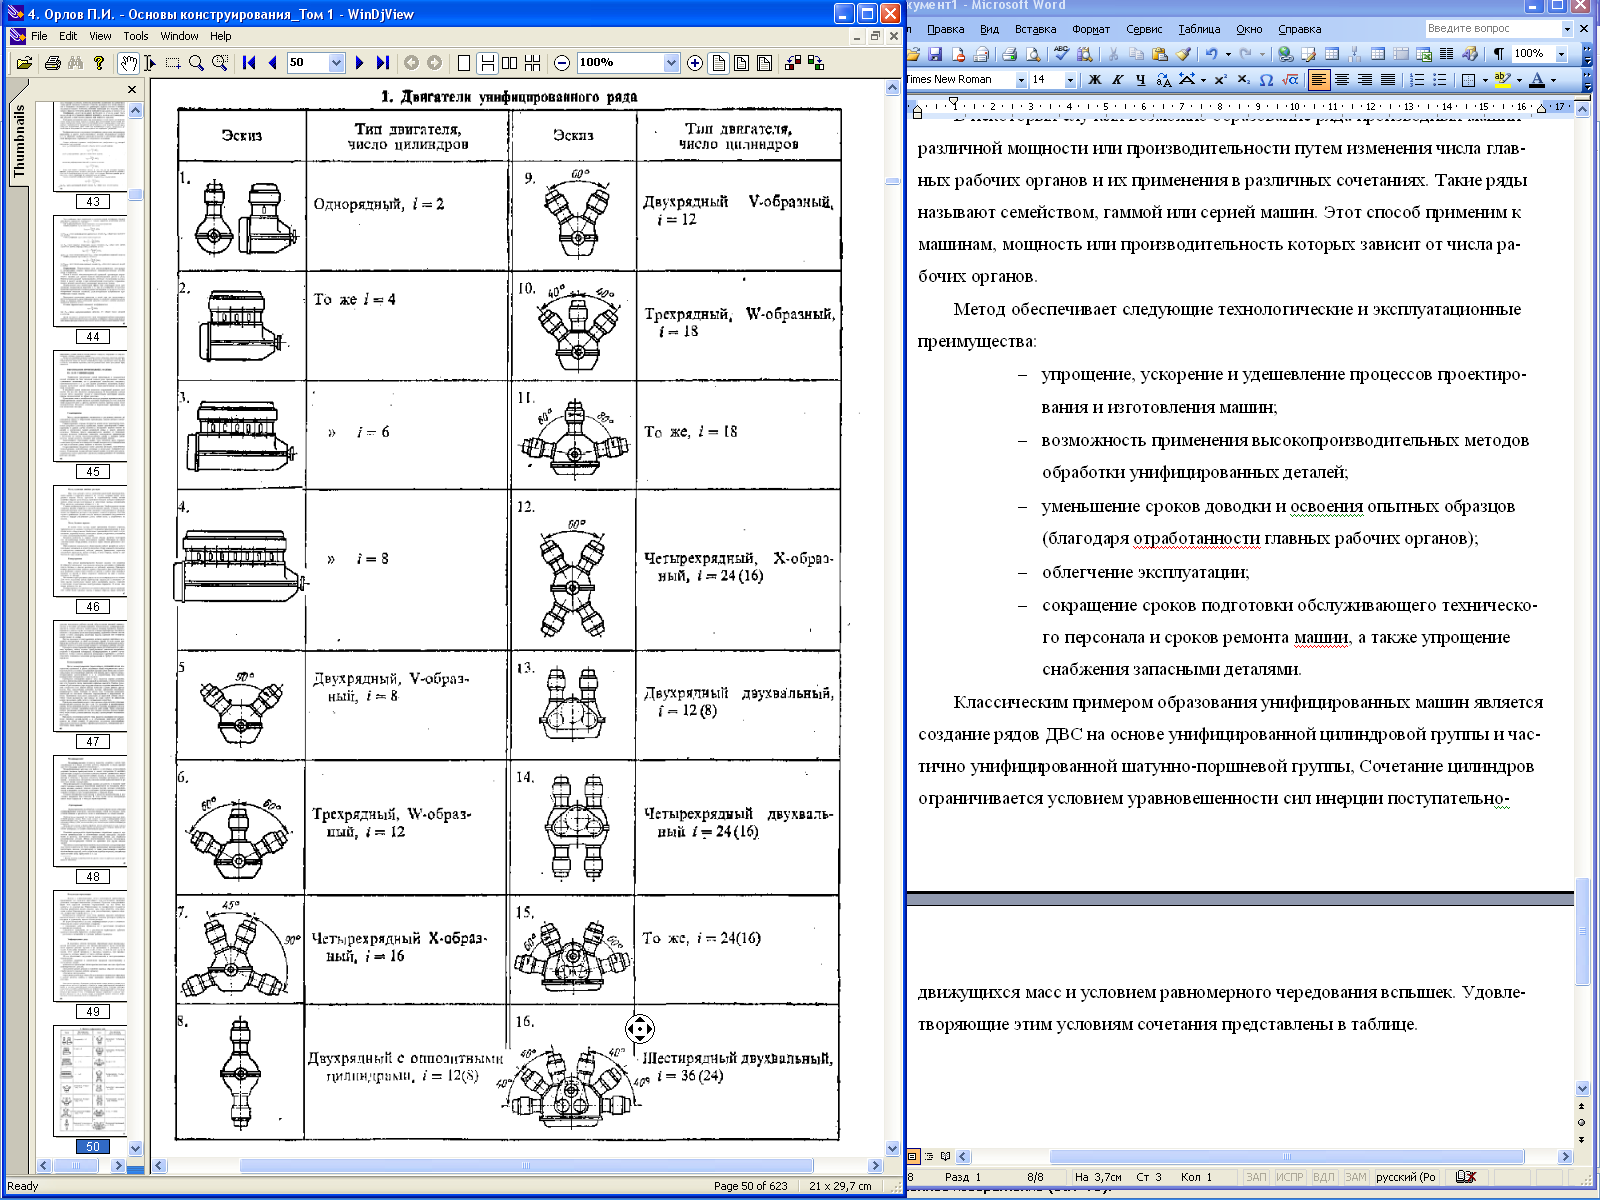Click the Open file icon in WinDjView

point(25,63)
